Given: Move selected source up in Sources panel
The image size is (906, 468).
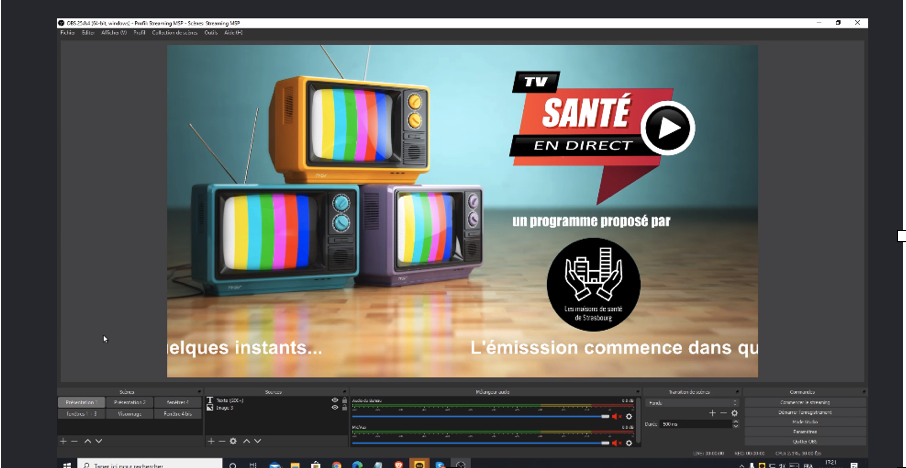Looking at the screenshot, I should tap(247, 441).
